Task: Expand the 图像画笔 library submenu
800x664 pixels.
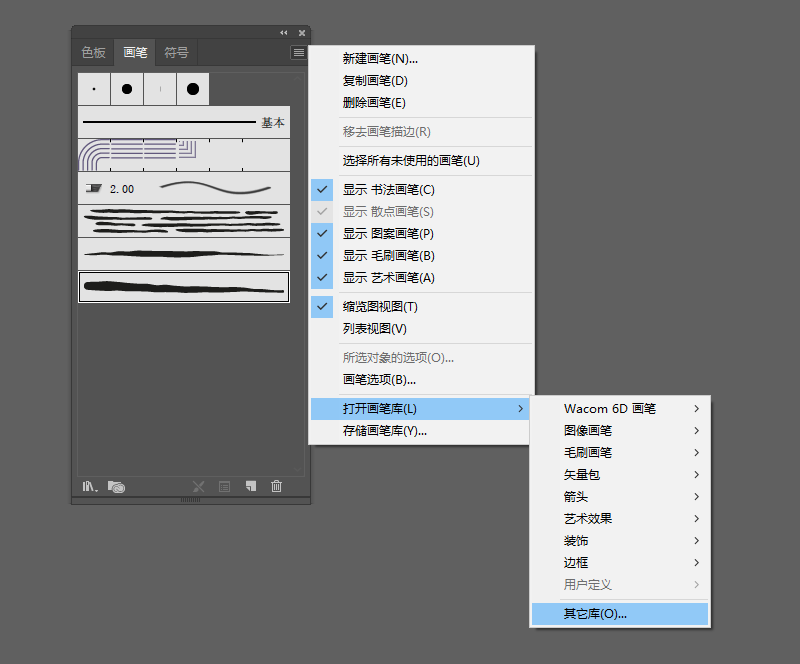Action: click(x=620, y=431)
